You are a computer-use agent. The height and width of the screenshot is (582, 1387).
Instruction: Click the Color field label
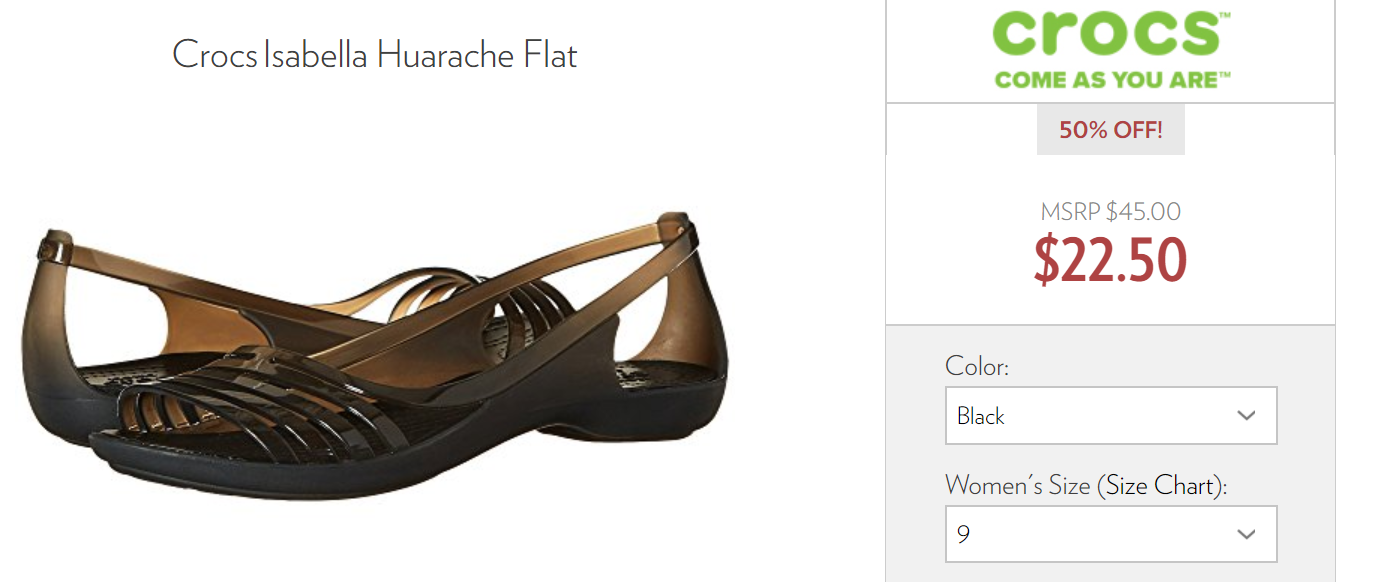pyautogui.click(x=977, y=367)
